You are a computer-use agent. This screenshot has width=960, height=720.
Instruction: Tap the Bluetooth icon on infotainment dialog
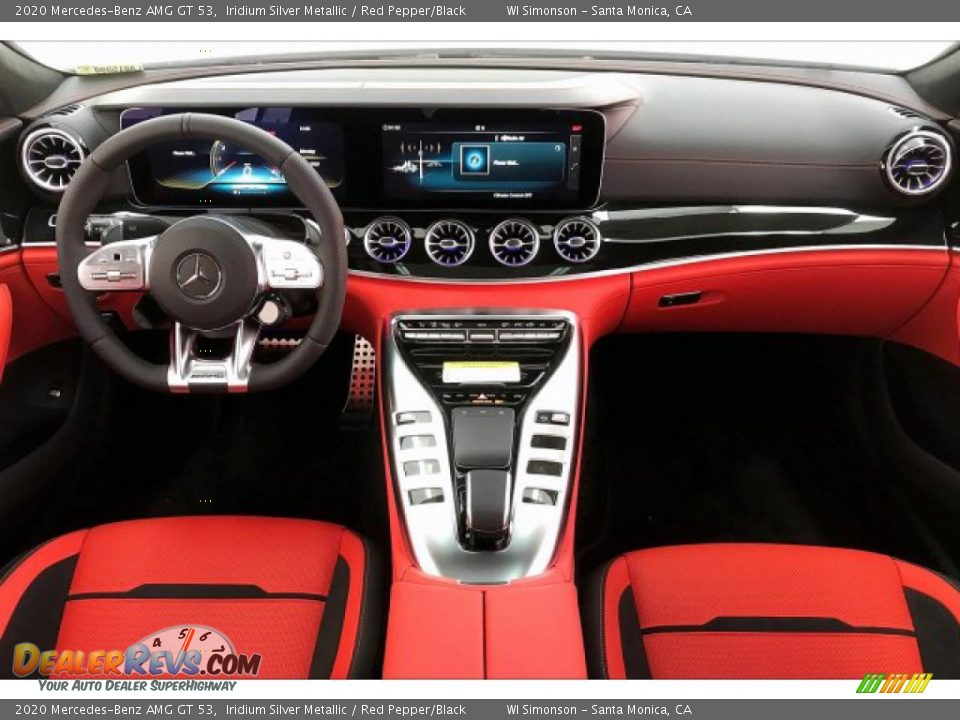pyautogui.click(x=557, y=147)
